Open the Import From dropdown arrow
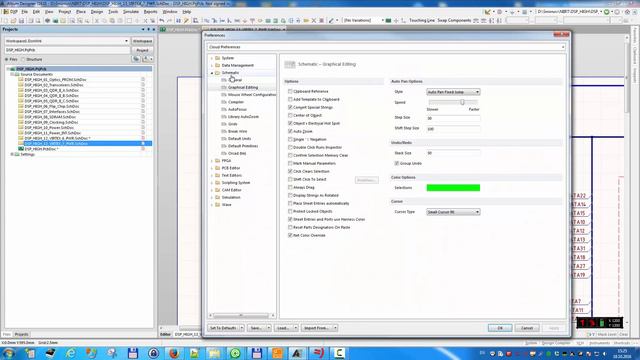This screenshot has width=640, height=360. (x=335, y=328)
